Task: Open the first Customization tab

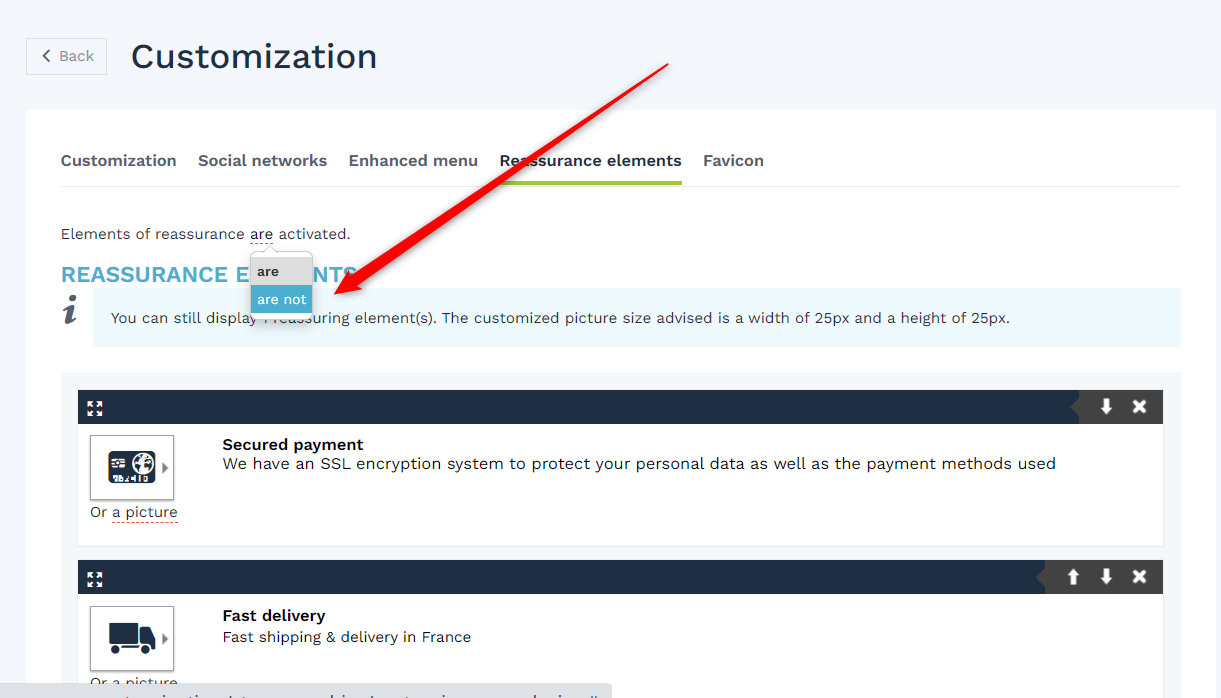Action: [x=118, y=160]
